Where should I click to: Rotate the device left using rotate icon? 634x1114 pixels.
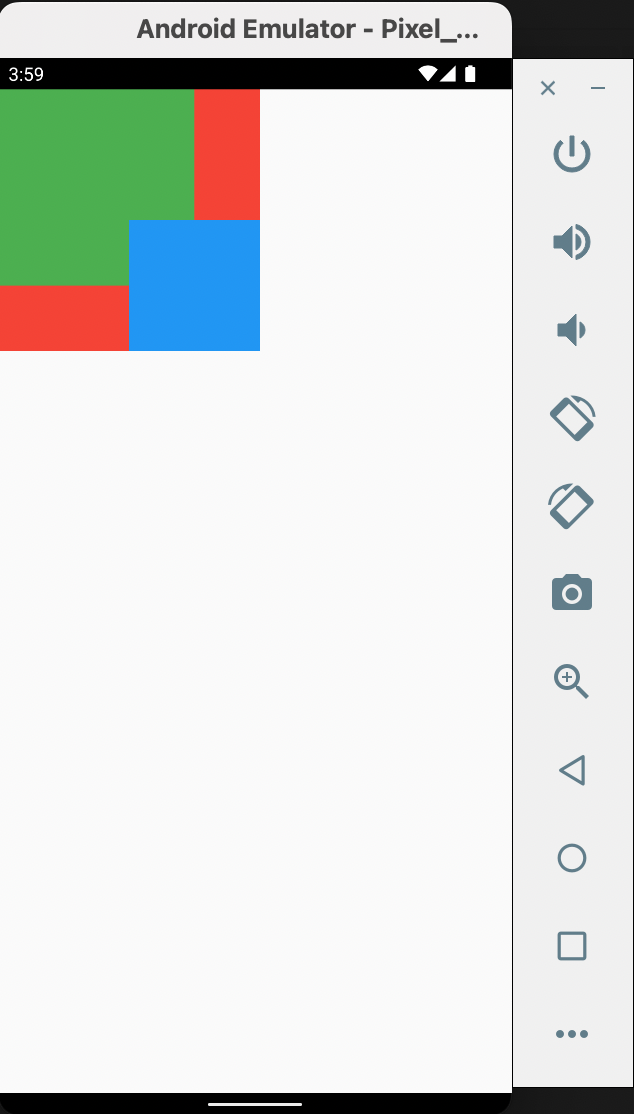[x=572, y=418]
